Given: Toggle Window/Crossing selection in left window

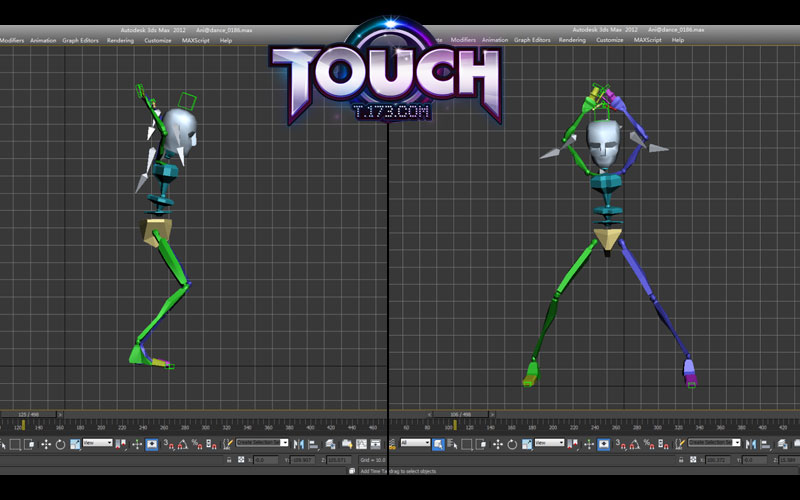Looking at the screenshot, I should 29,444.
